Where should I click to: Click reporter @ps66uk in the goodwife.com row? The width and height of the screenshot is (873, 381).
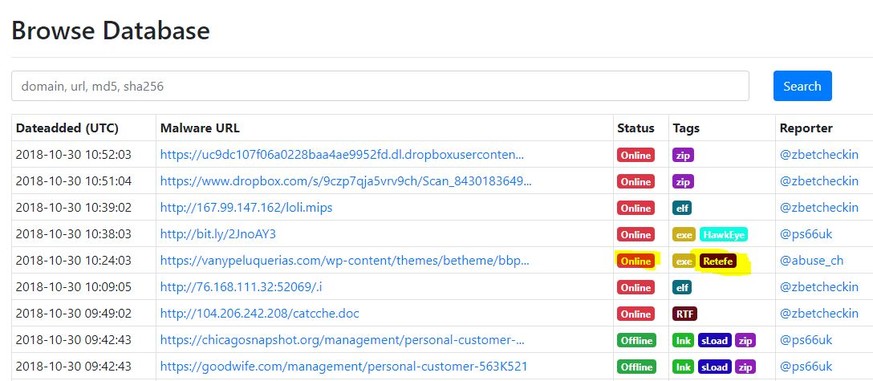tap(806, 367)
